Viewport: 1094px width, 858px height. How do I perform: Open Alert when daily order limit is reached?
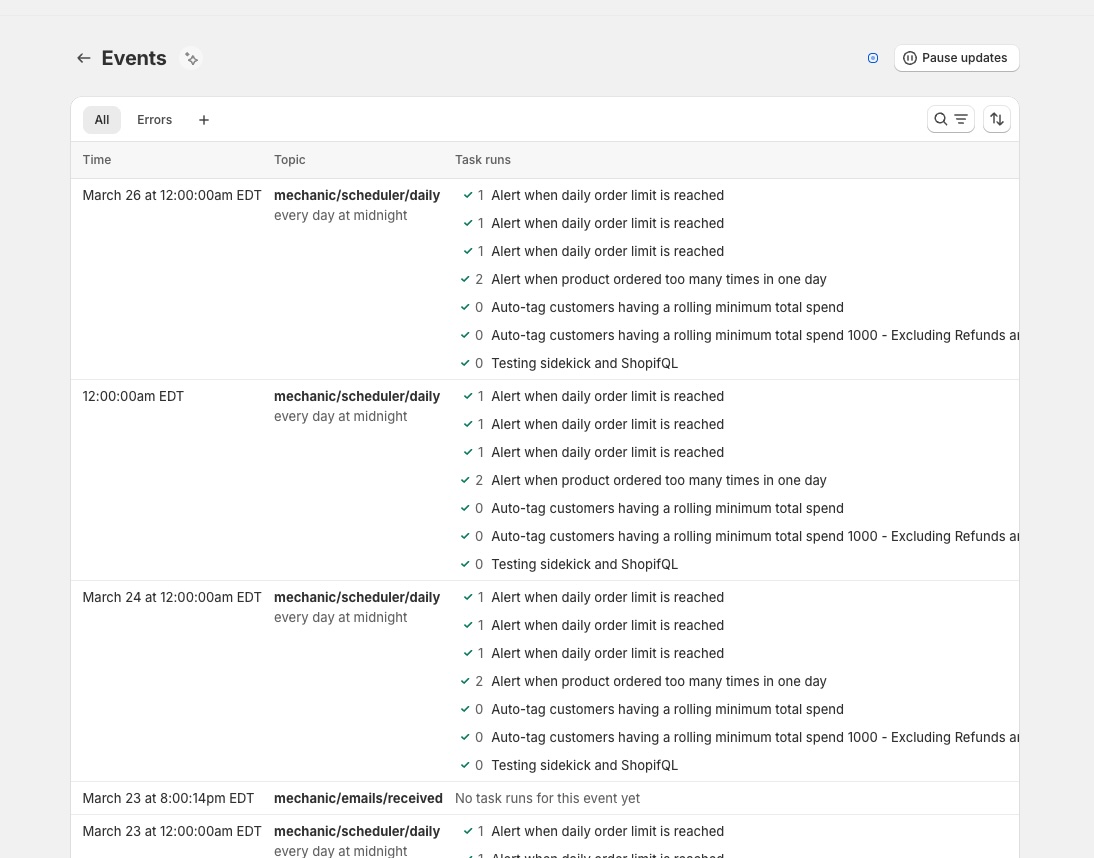tap(607, 195)
